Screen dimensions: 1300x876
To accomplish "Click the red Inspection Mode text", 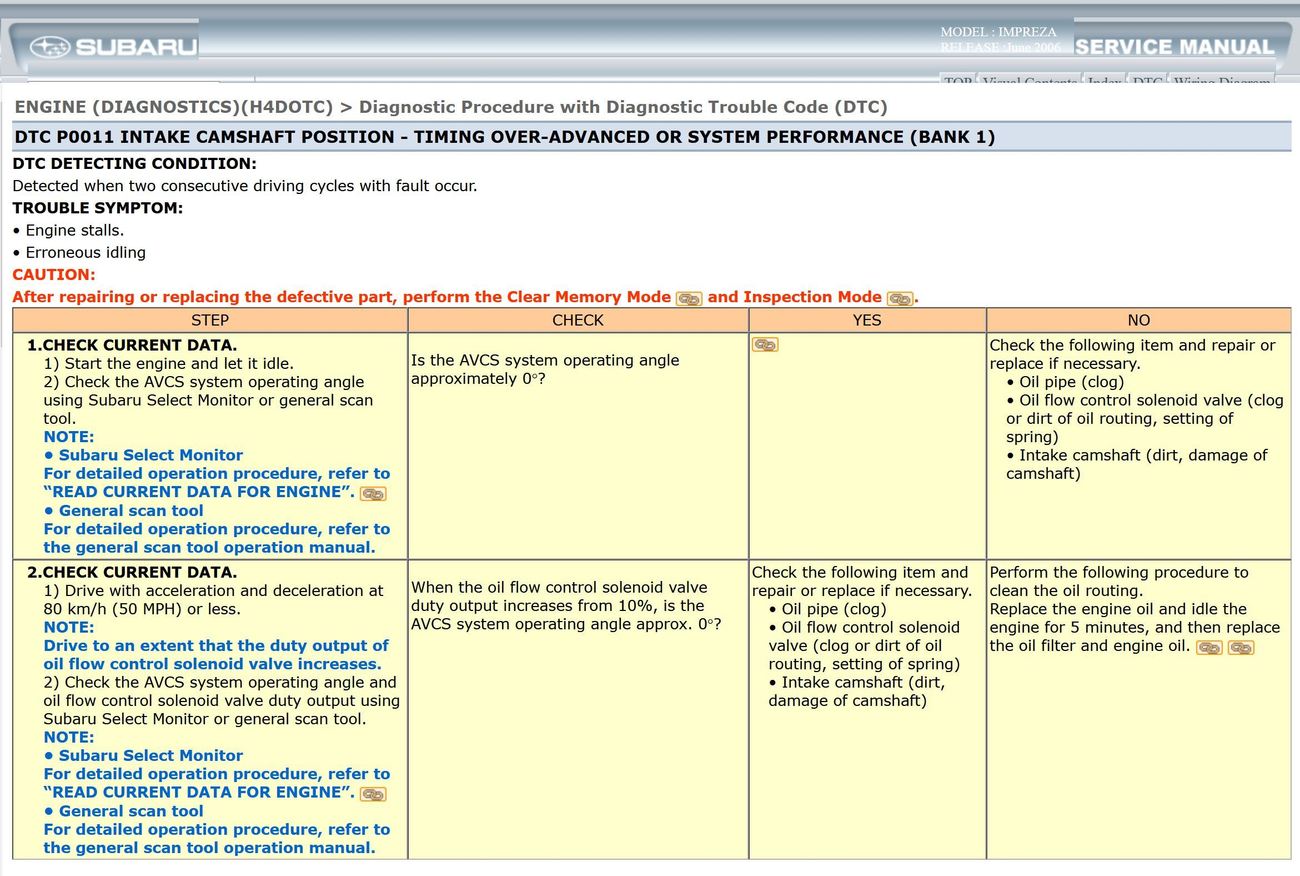I will click(x=812, y=297).
